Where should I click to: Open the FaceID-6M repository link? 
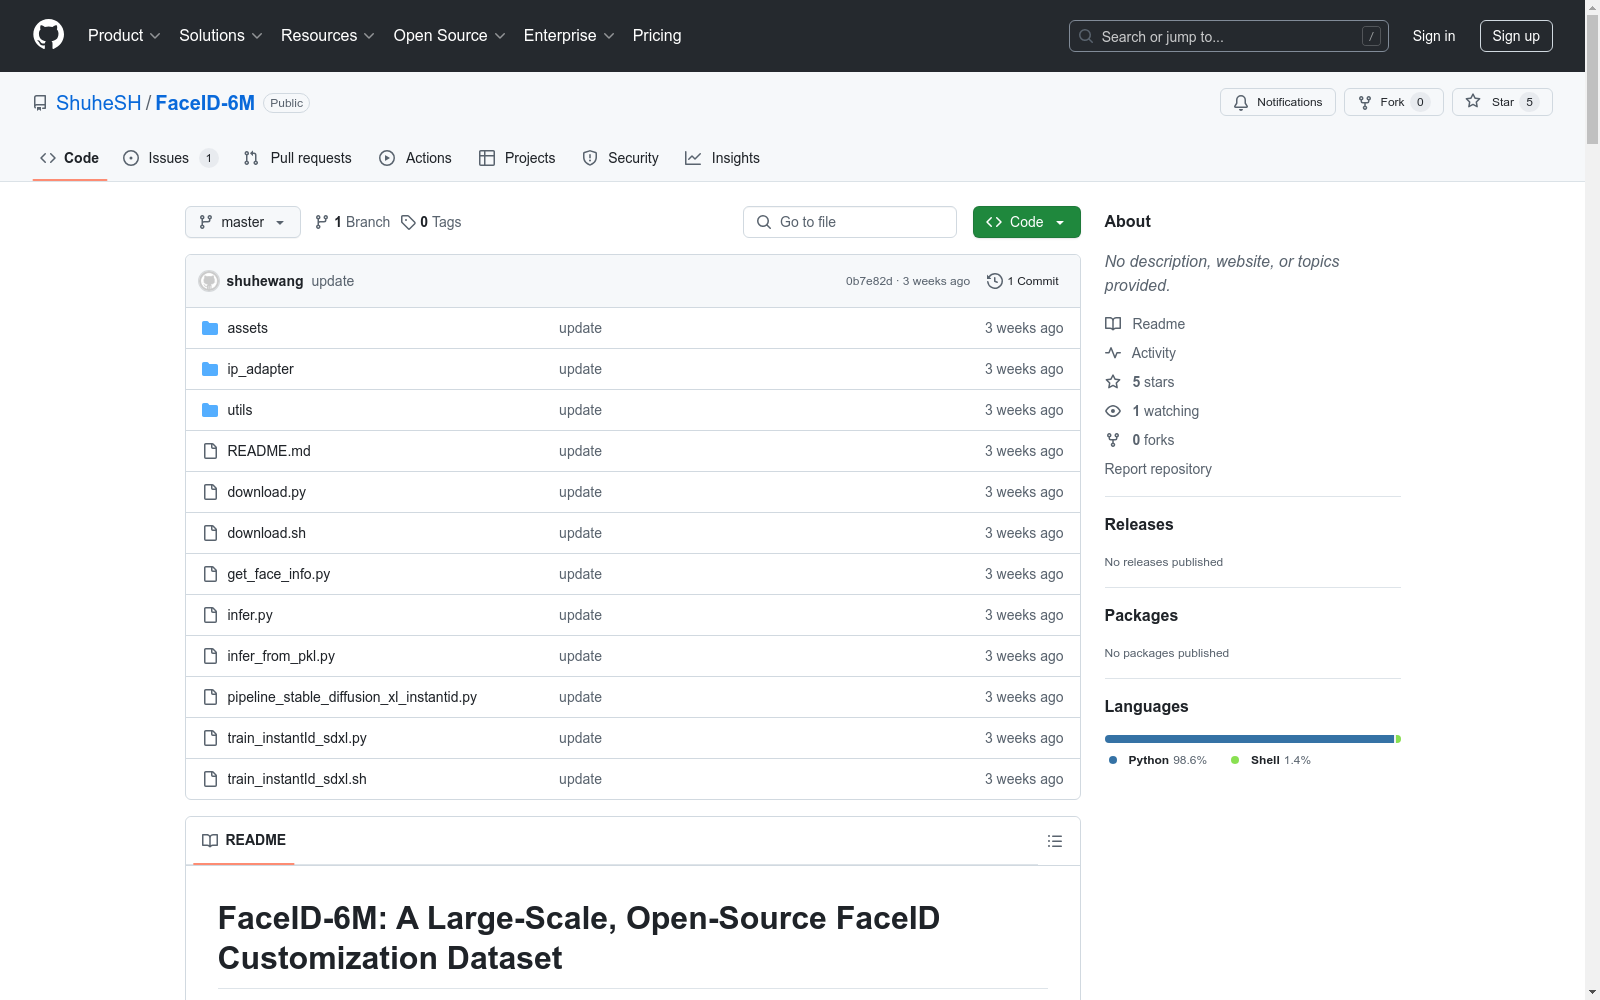[205, 103]
